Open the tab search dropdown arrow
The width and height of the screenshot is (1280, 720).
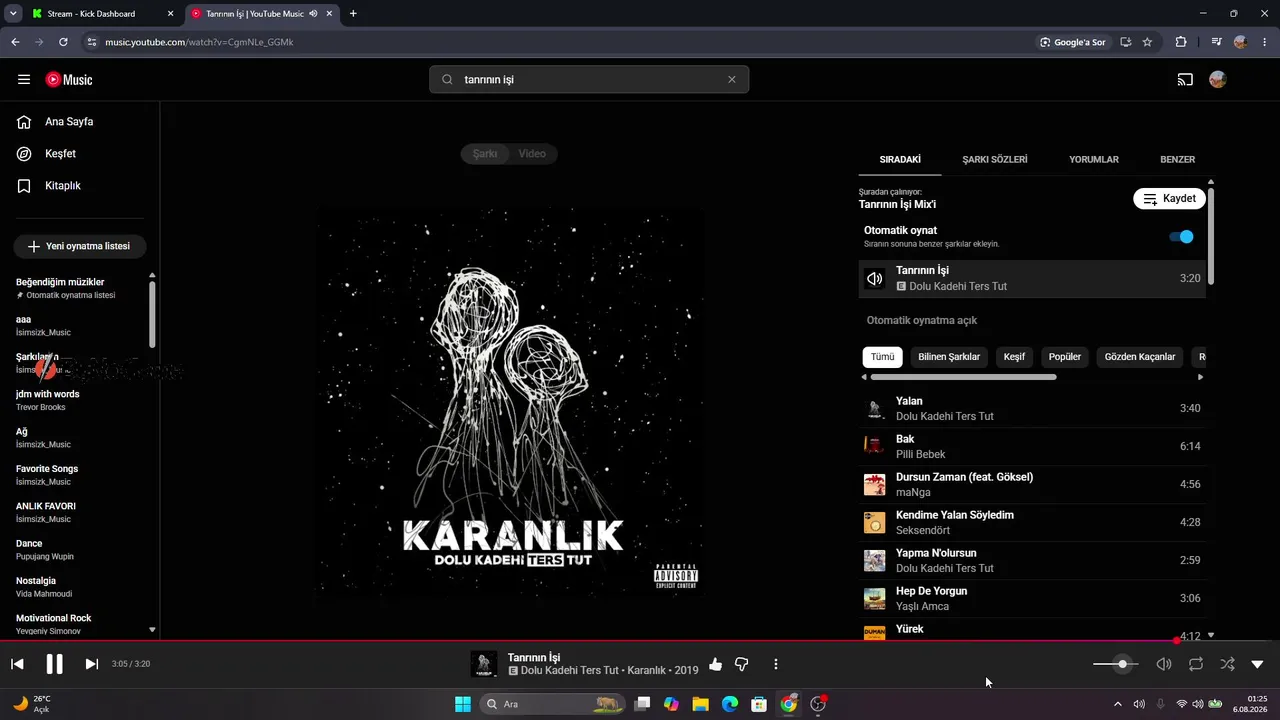pos(12,14)
